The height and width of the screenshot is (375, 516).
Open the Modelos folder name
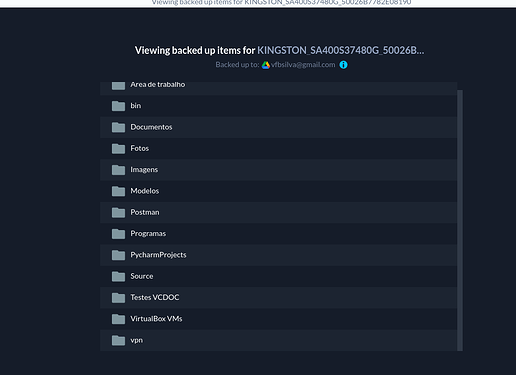pos(145,191)
